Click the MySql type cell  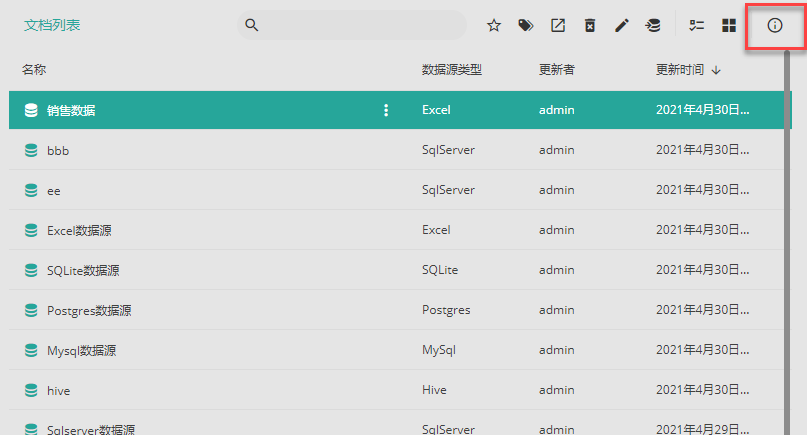439,350
